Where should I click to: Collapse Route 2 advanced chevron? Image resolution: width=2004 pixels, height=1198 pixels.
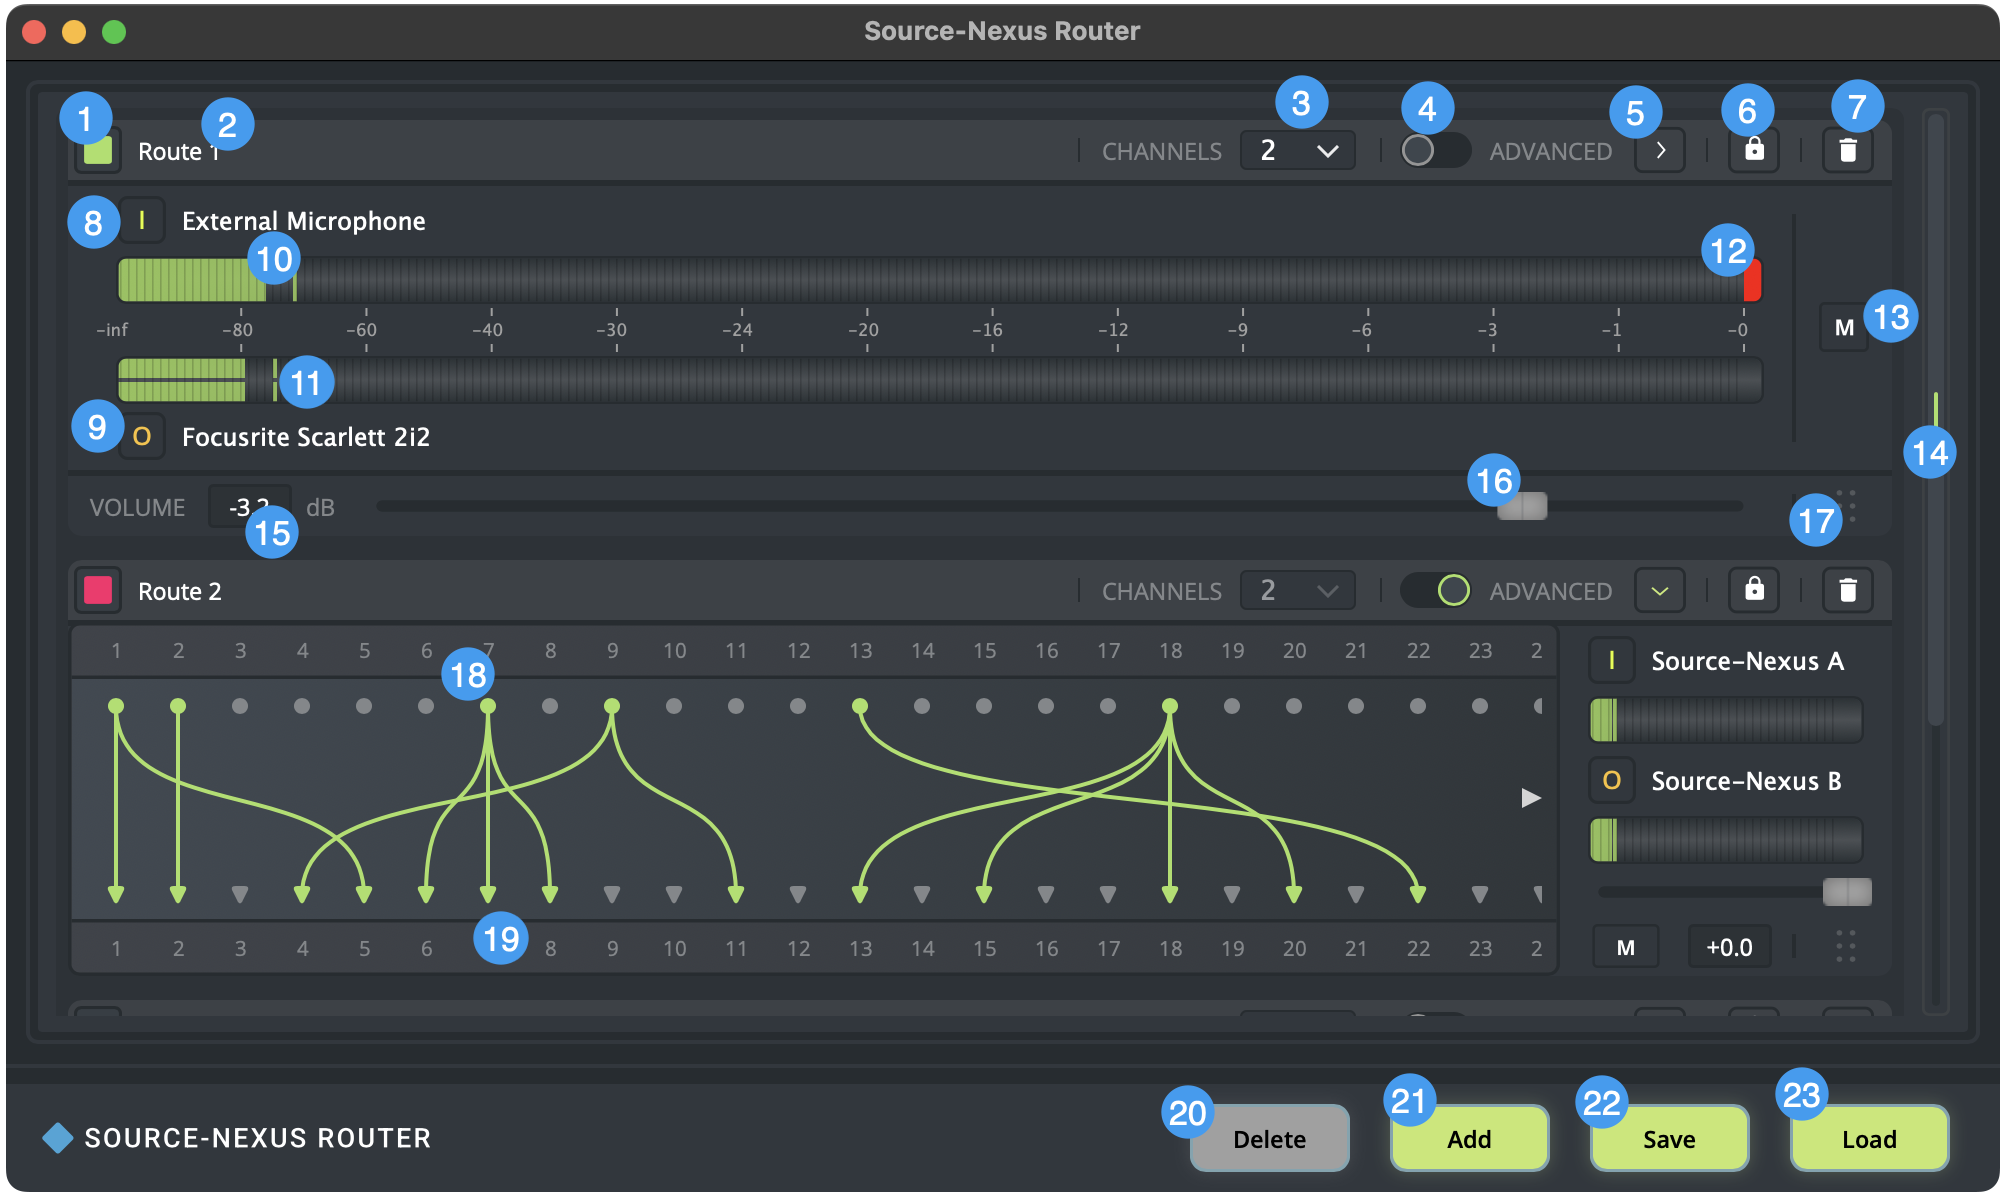[1660, 590]
